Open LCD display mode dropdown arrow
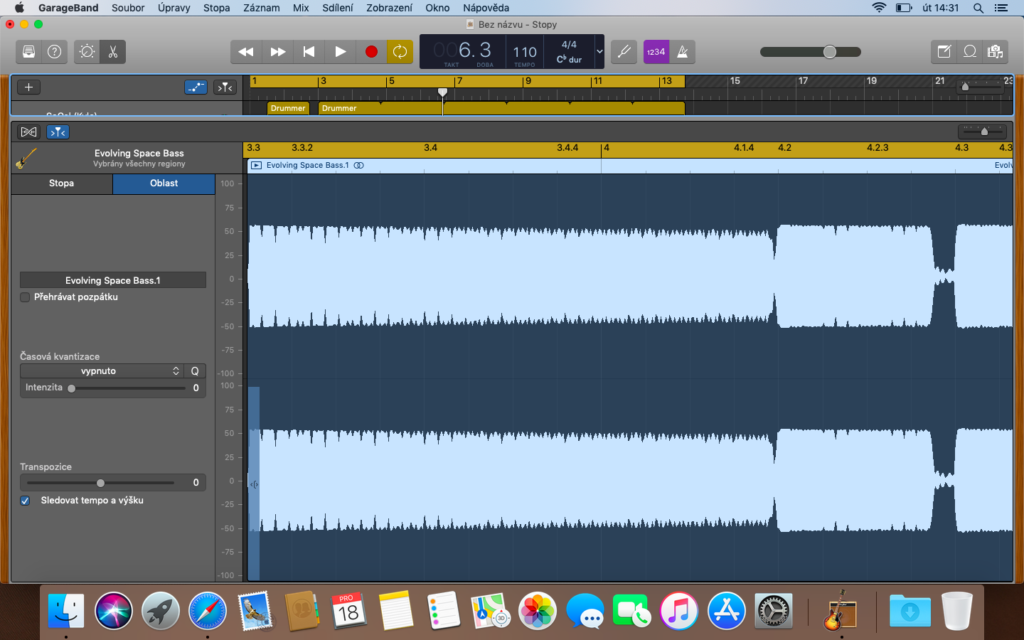 pos(599,52)
